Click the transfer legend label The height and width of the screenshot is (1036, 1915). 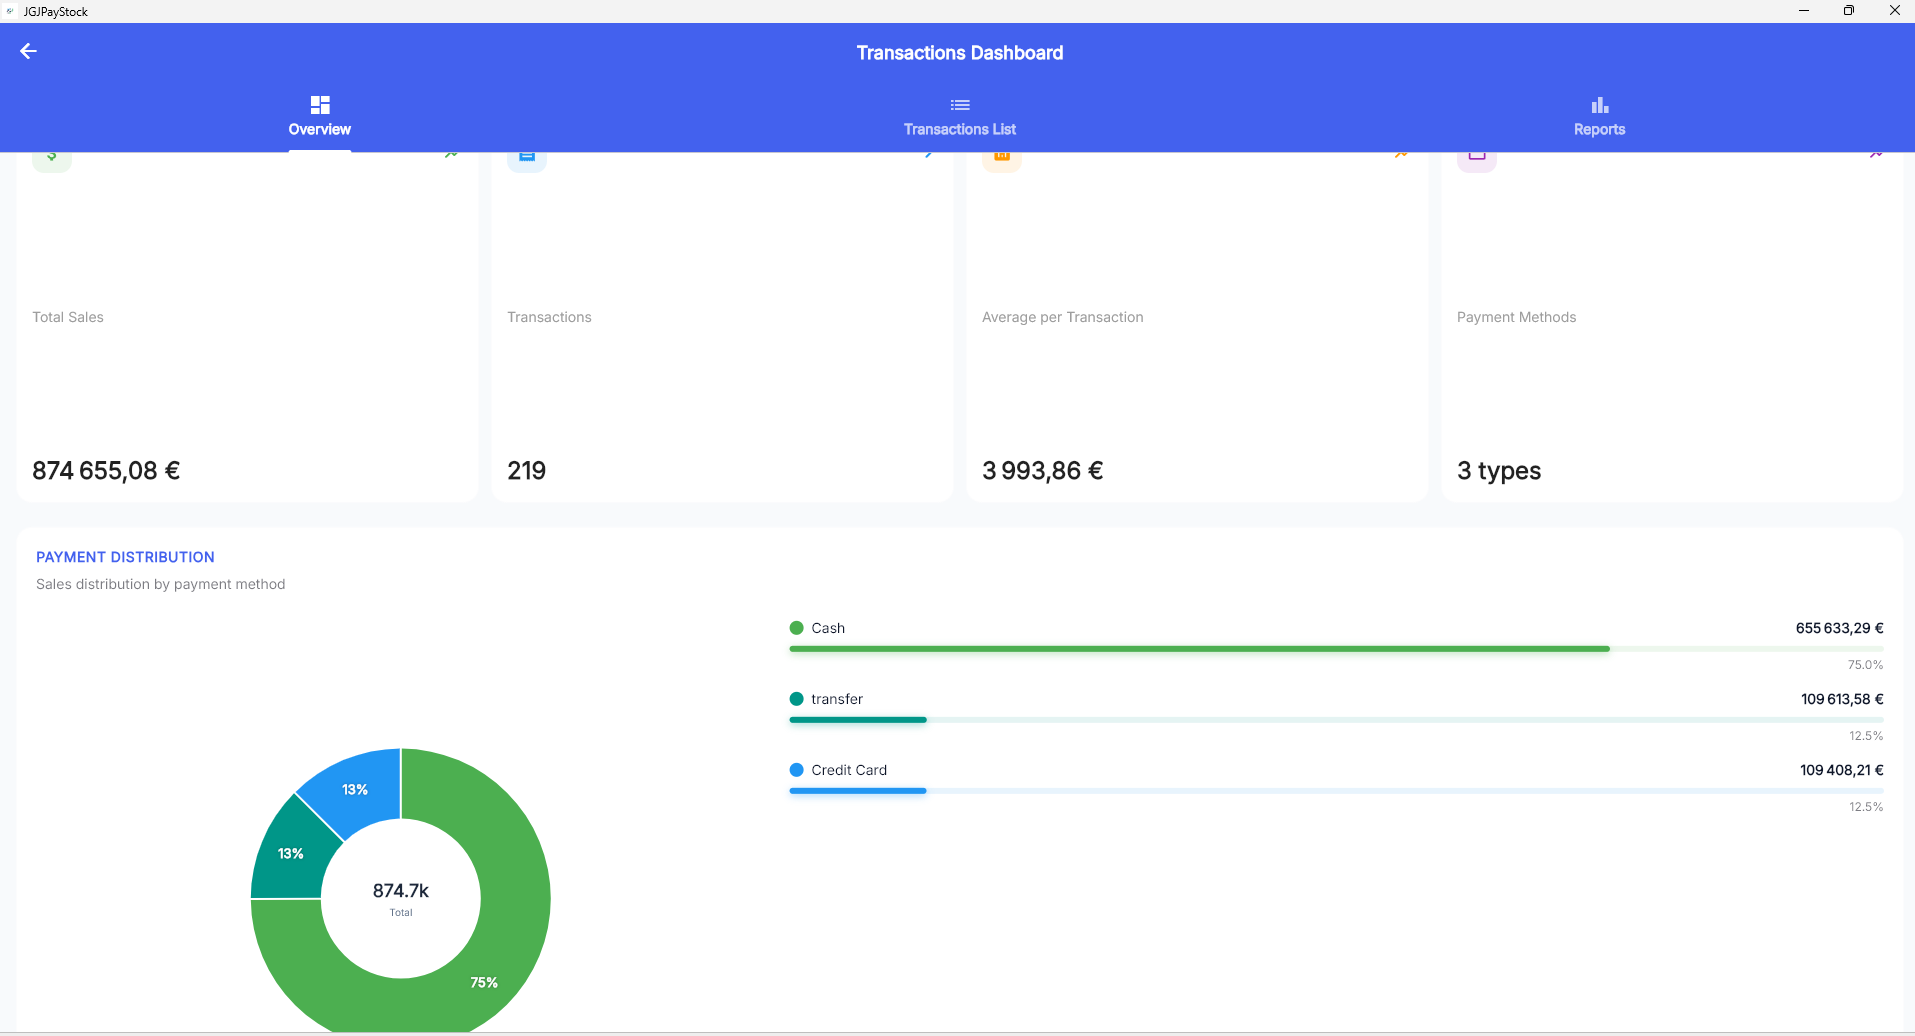(837, 699)
